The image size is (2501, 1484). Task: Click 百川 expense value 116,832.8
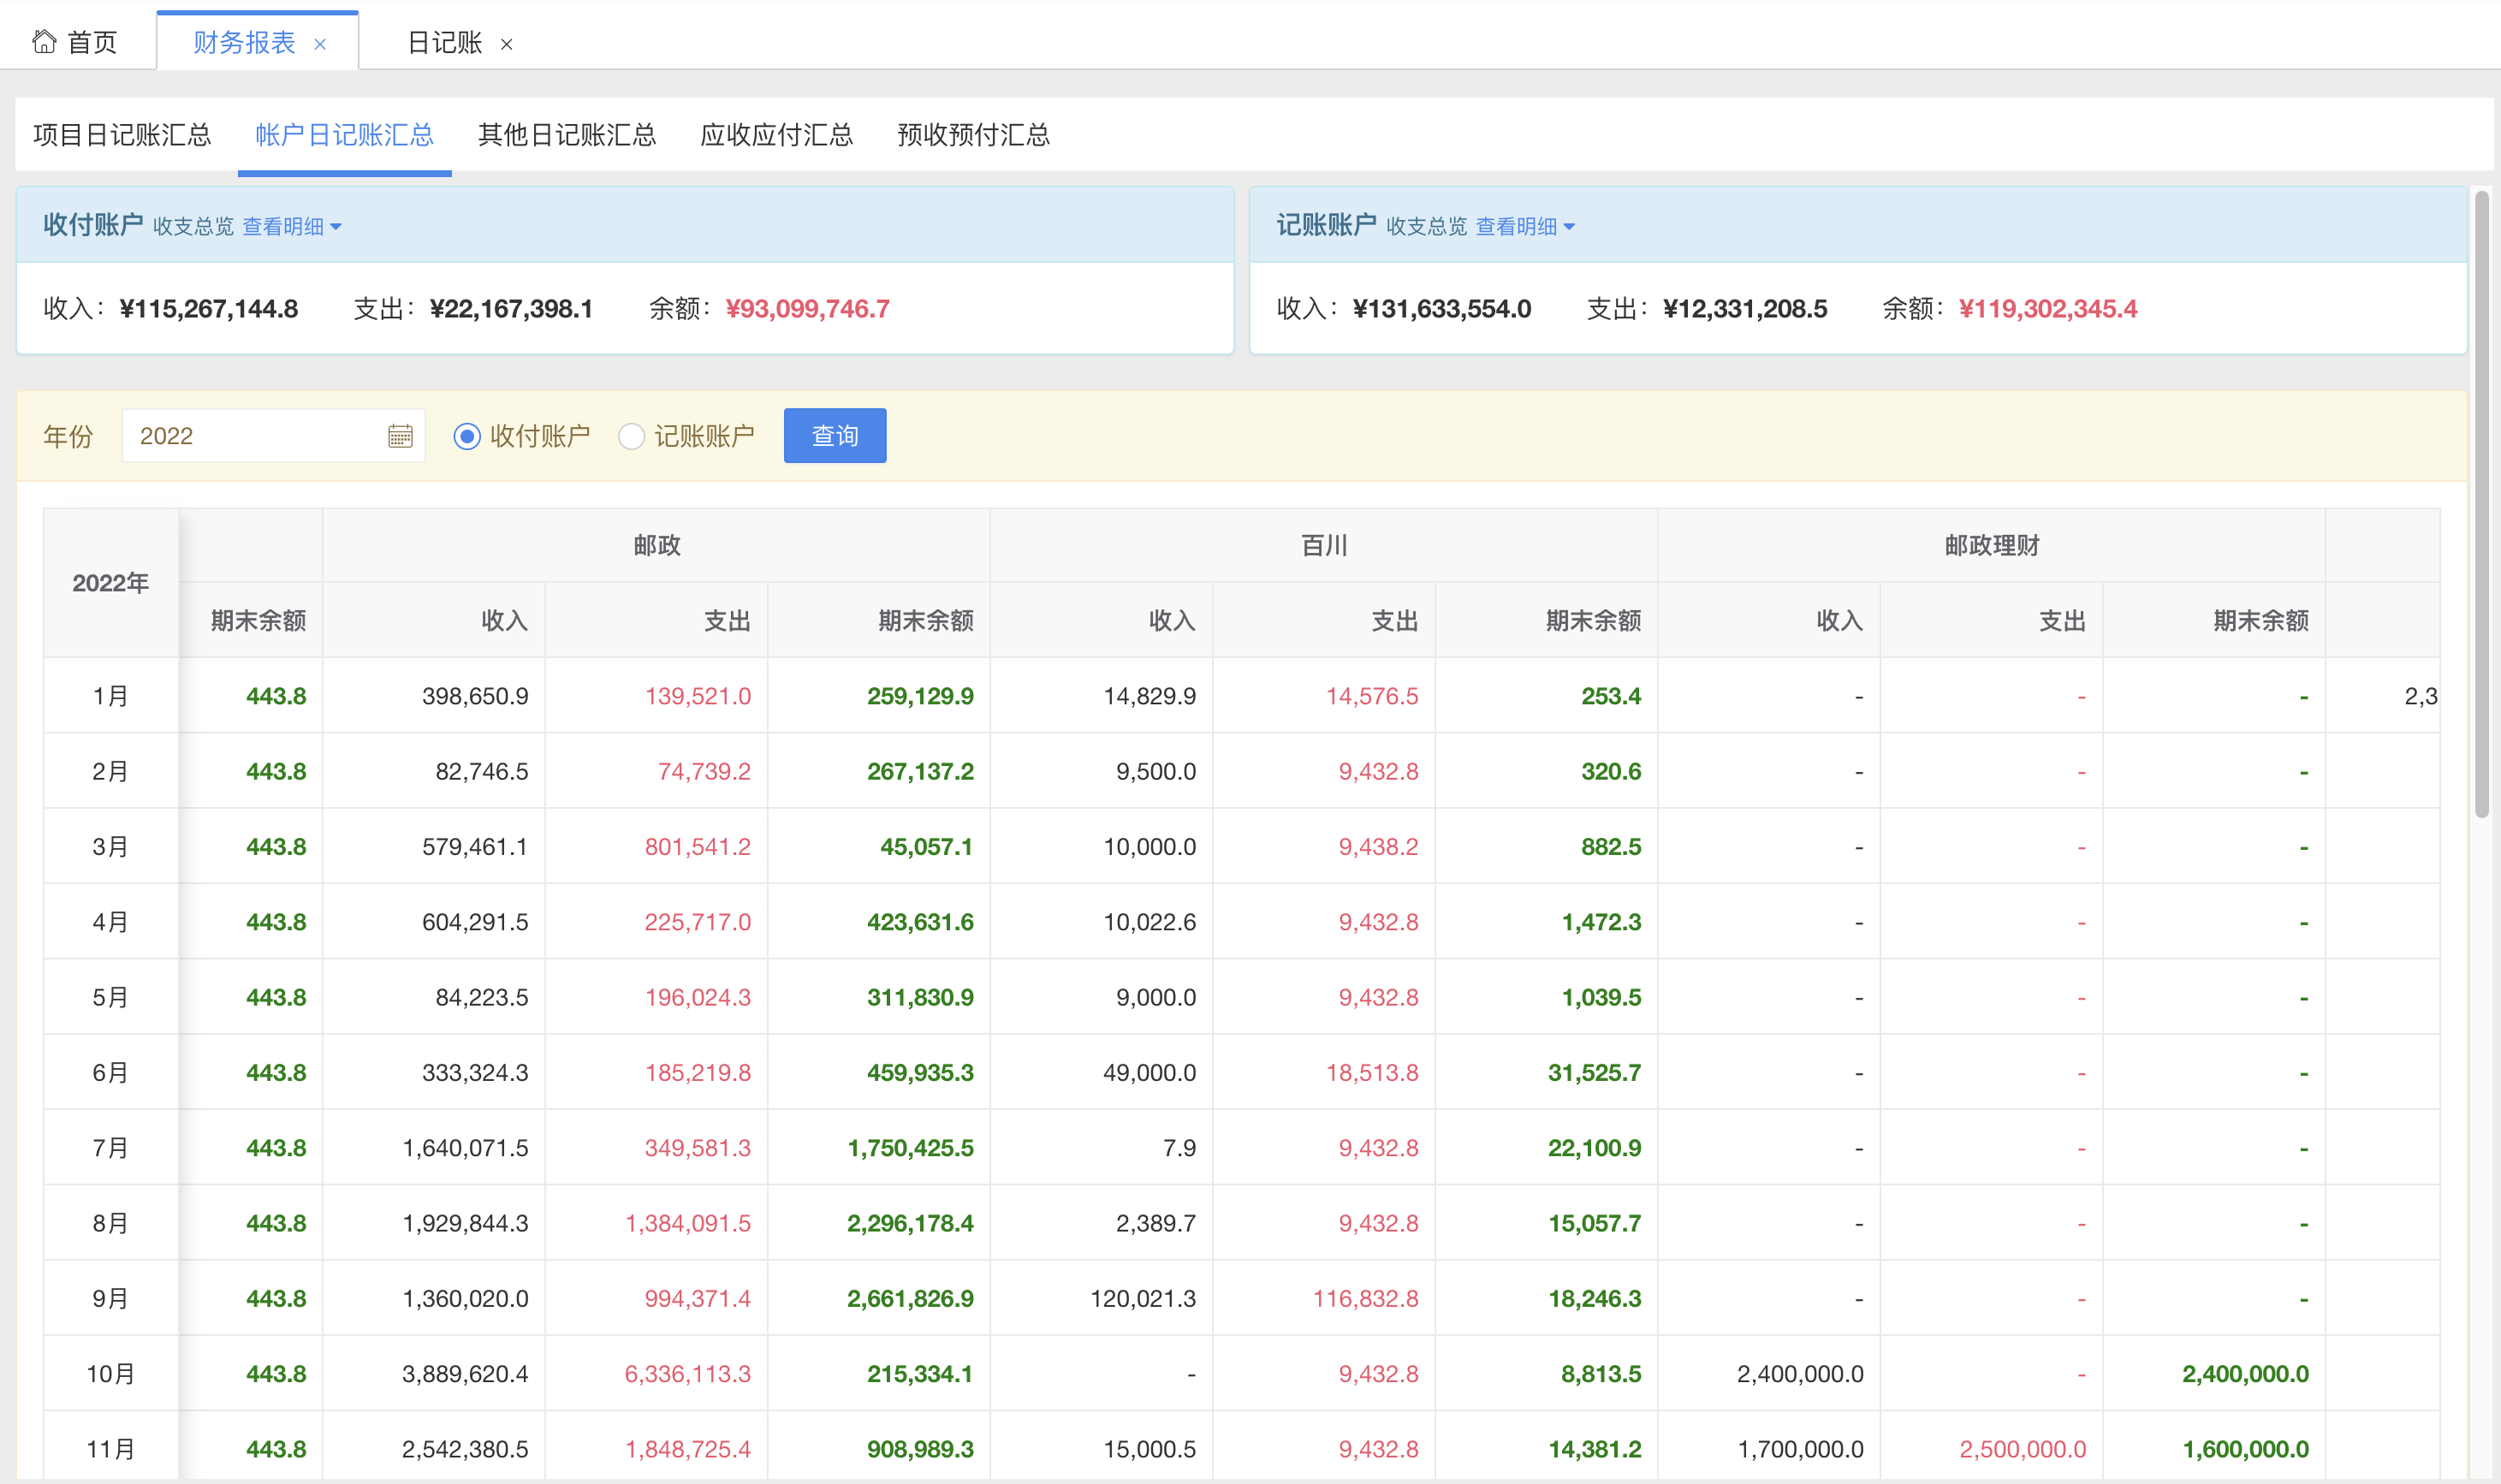(1365, 1298)
